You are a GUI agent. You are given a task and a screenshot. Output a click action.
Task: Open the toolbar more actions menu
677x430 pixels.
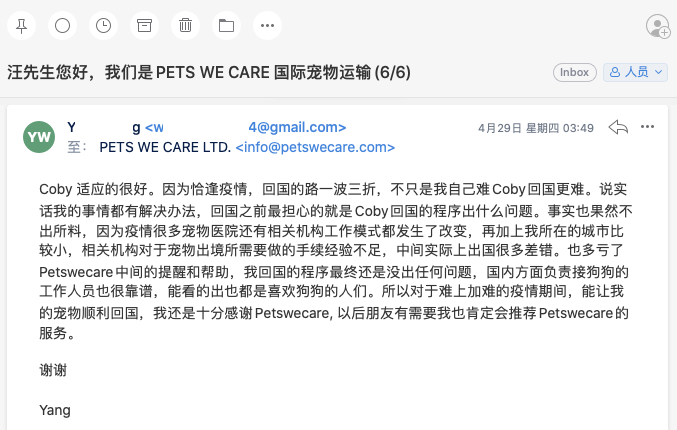coord(266,24)
